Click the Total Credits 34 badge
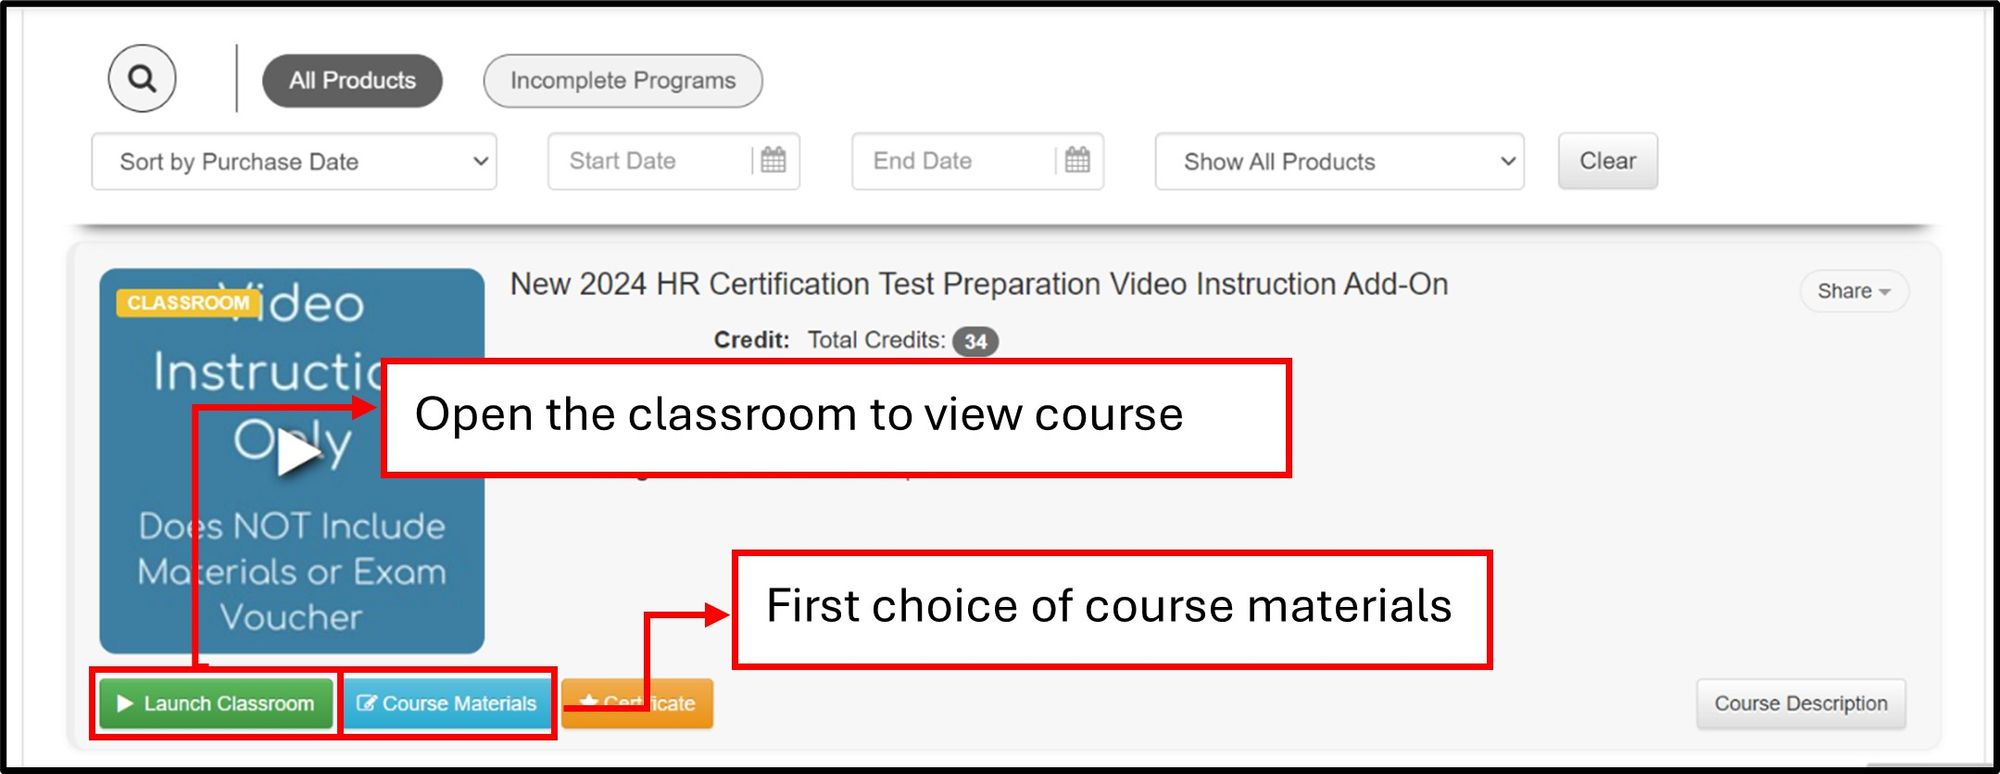Image resolution: width=2000 pixels, height=774 pixels. (975, 342)
